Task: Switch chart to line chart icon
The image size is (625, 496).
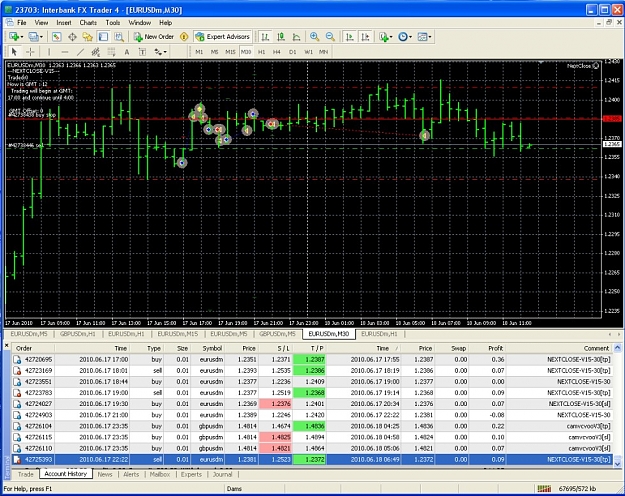Action: pyautogui.click(x=296, y=37)
